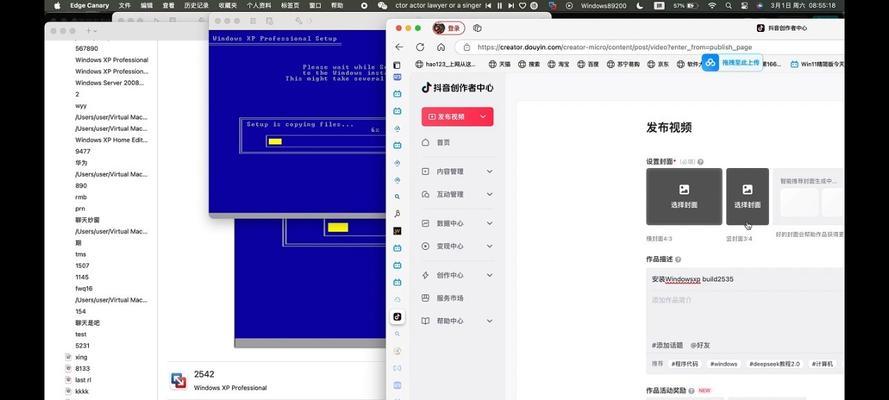Open the 标签页 menu

coord(291,5)
